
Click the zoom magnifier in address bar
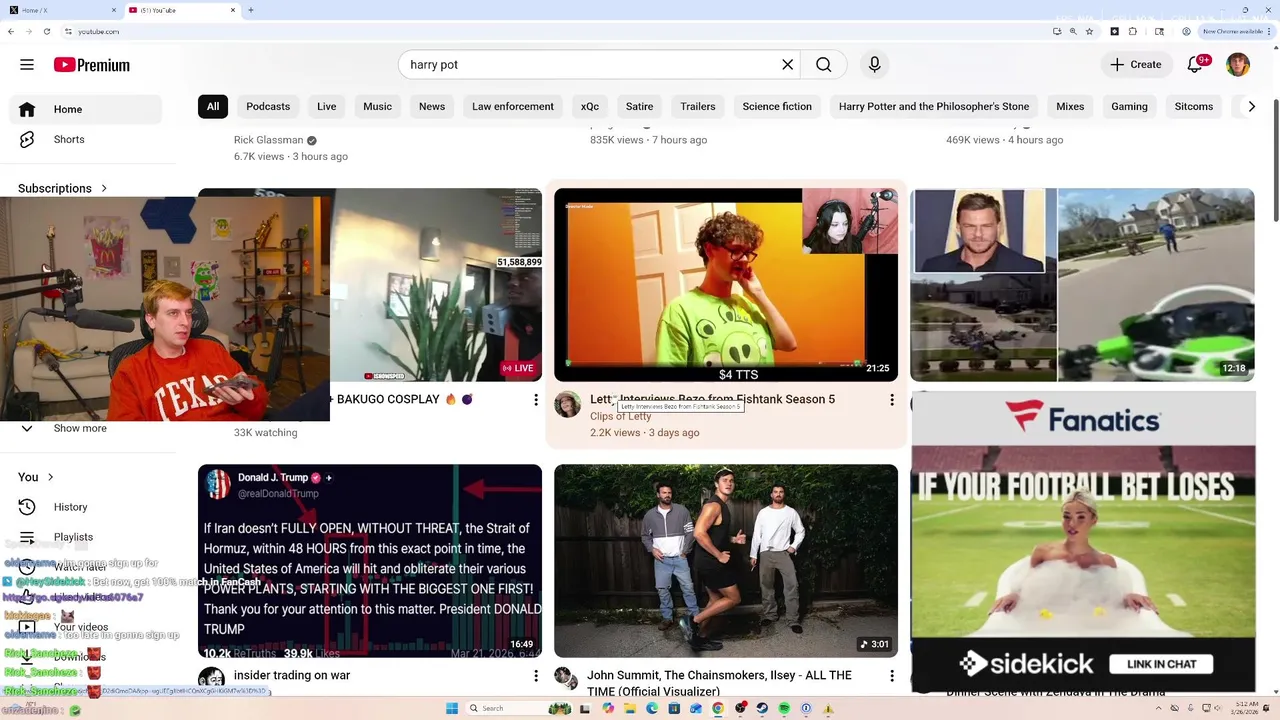click(1073, 31)
